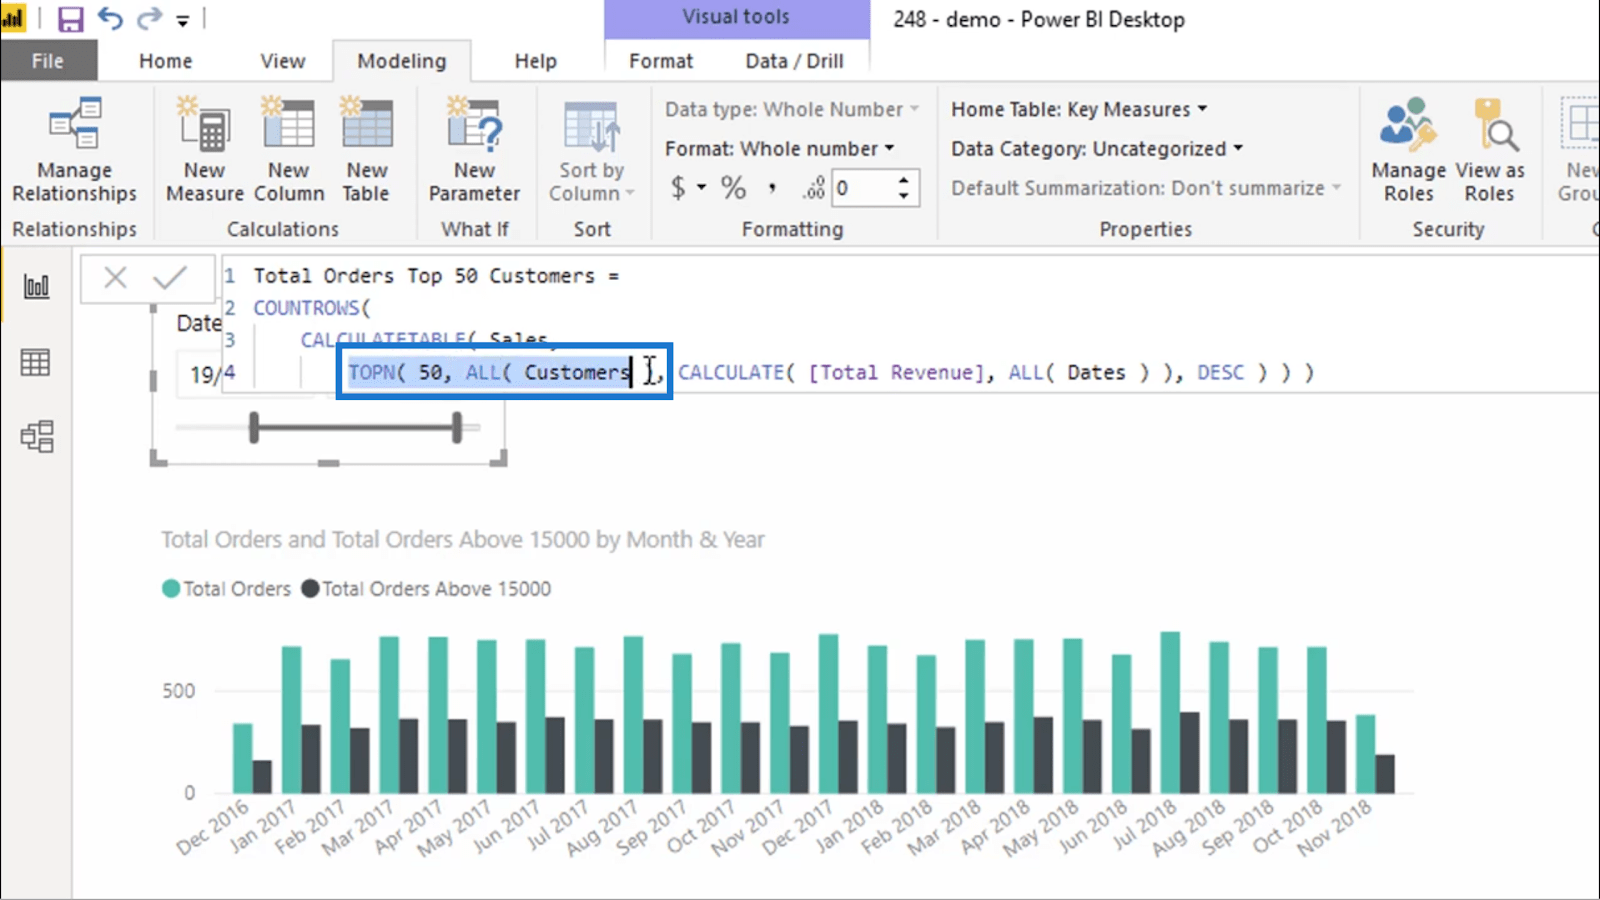Open the currency format dollar sign dropdown
Image resolution: width=1600 pixels, height=900 pixels.
click(x=688, y=187)
